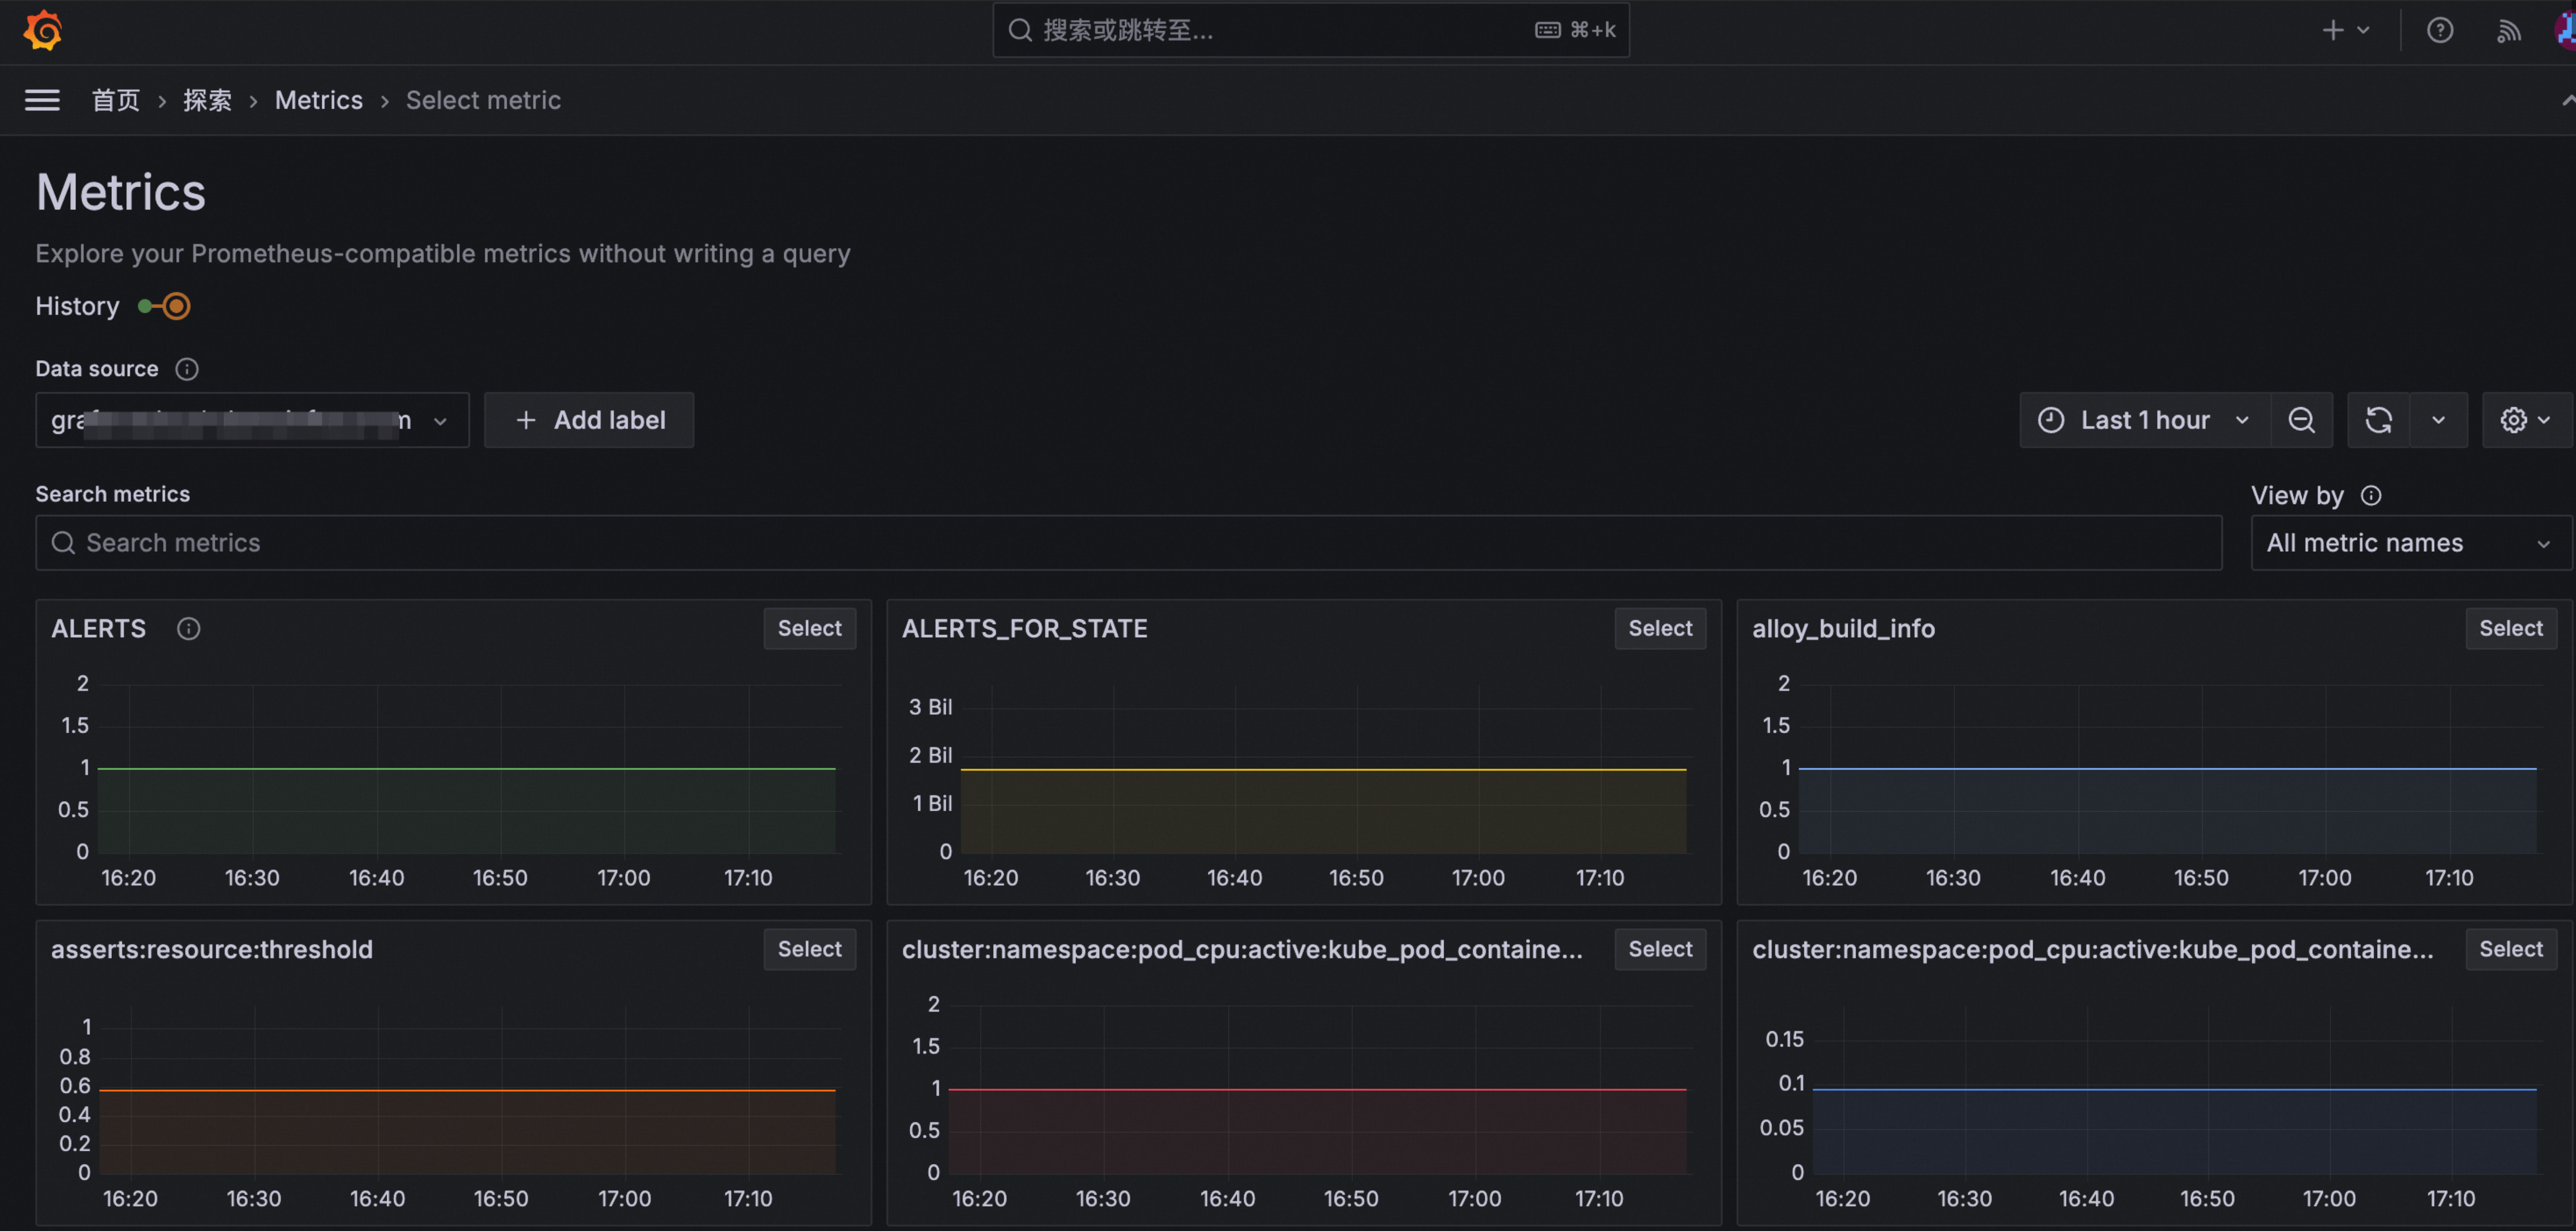Click the refresh dashboard icon
2576x1231 pixels.
click(x=2378, y=420)
